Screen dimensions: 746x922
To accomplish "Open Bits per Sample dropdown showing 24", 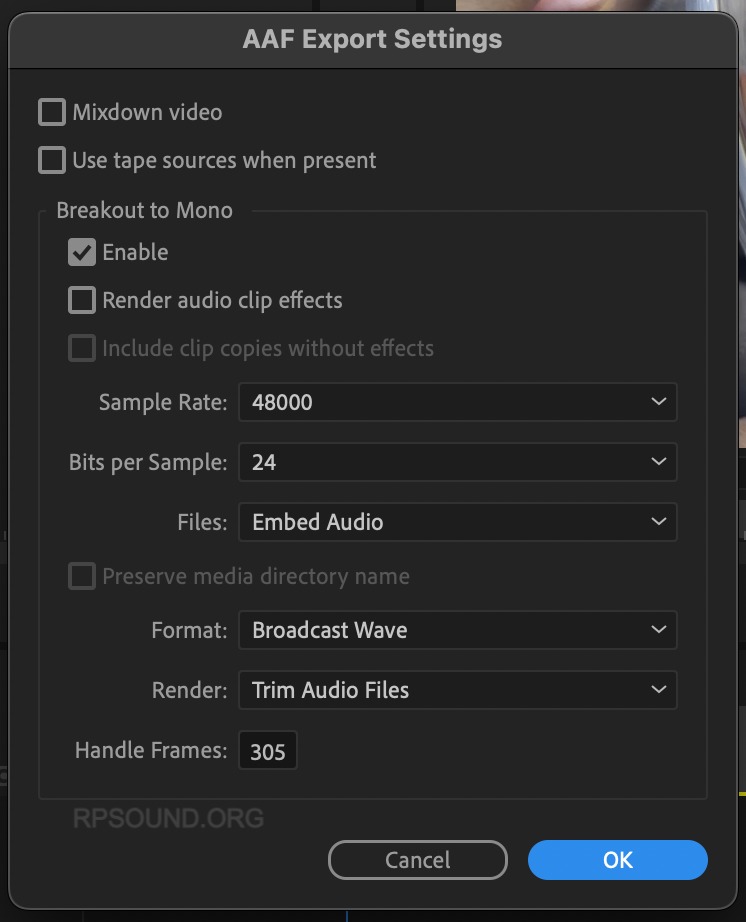I will (x=457, y=462).
